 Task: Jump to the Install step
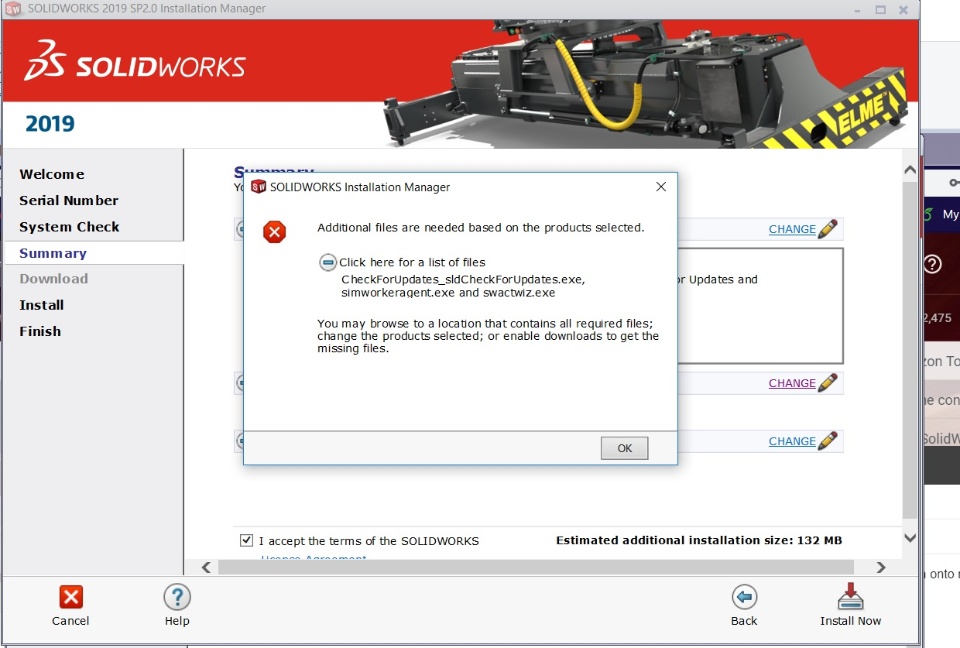(x=42, y=305)
